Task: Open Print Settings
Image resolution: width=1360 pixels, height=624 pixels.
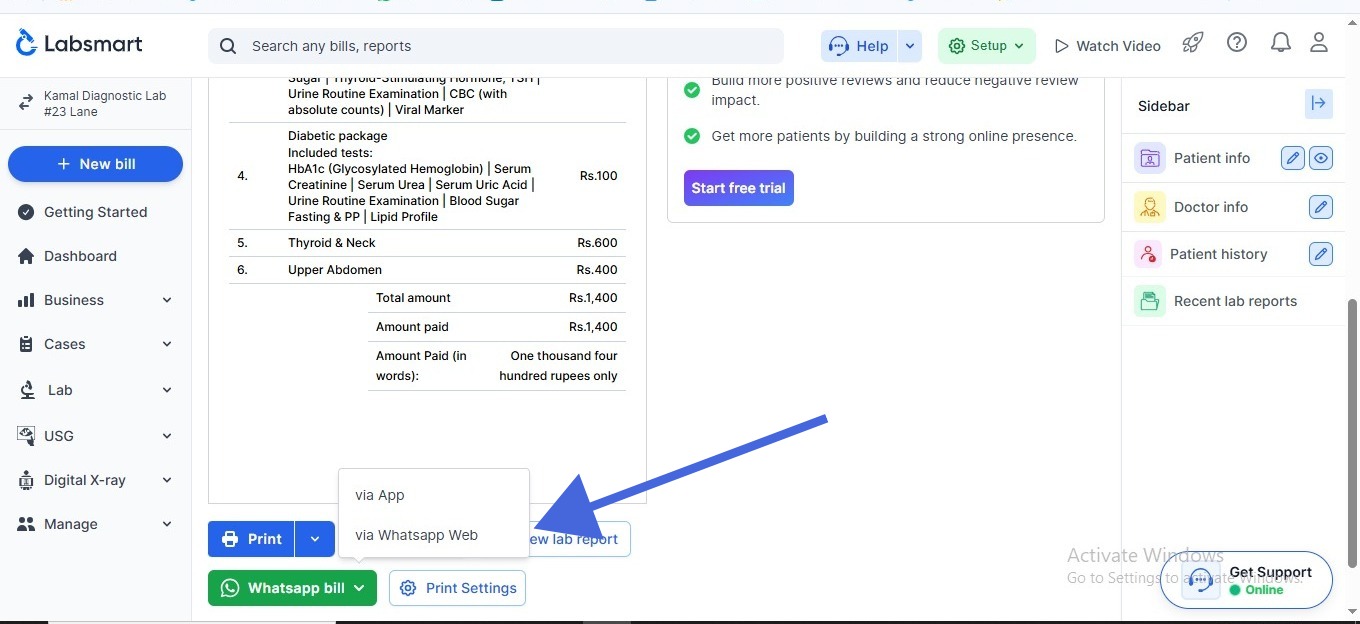Action: click(457, 588)
